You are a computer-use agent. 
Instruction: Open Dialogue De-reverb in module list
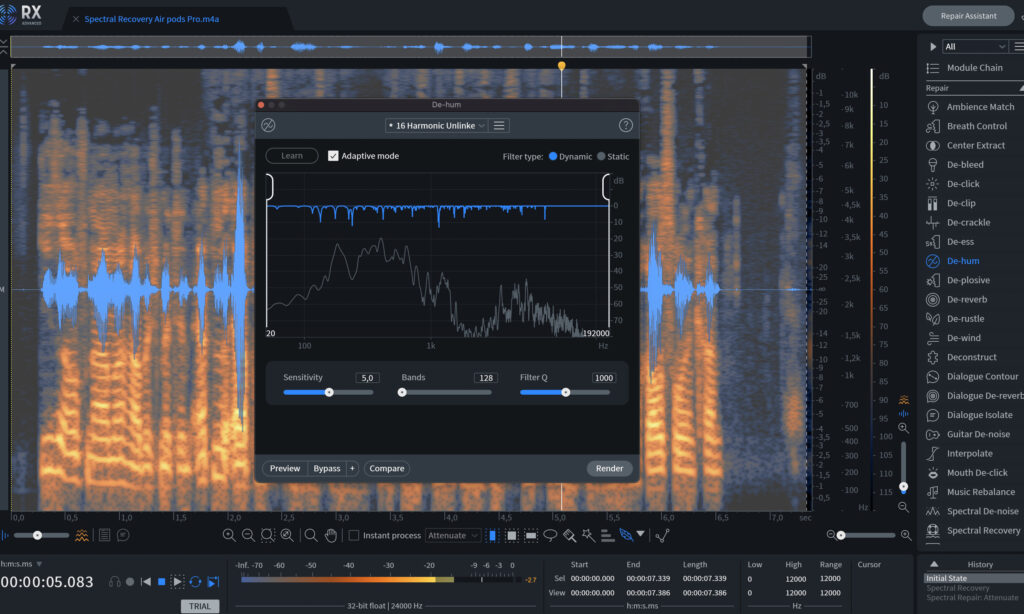974,396
